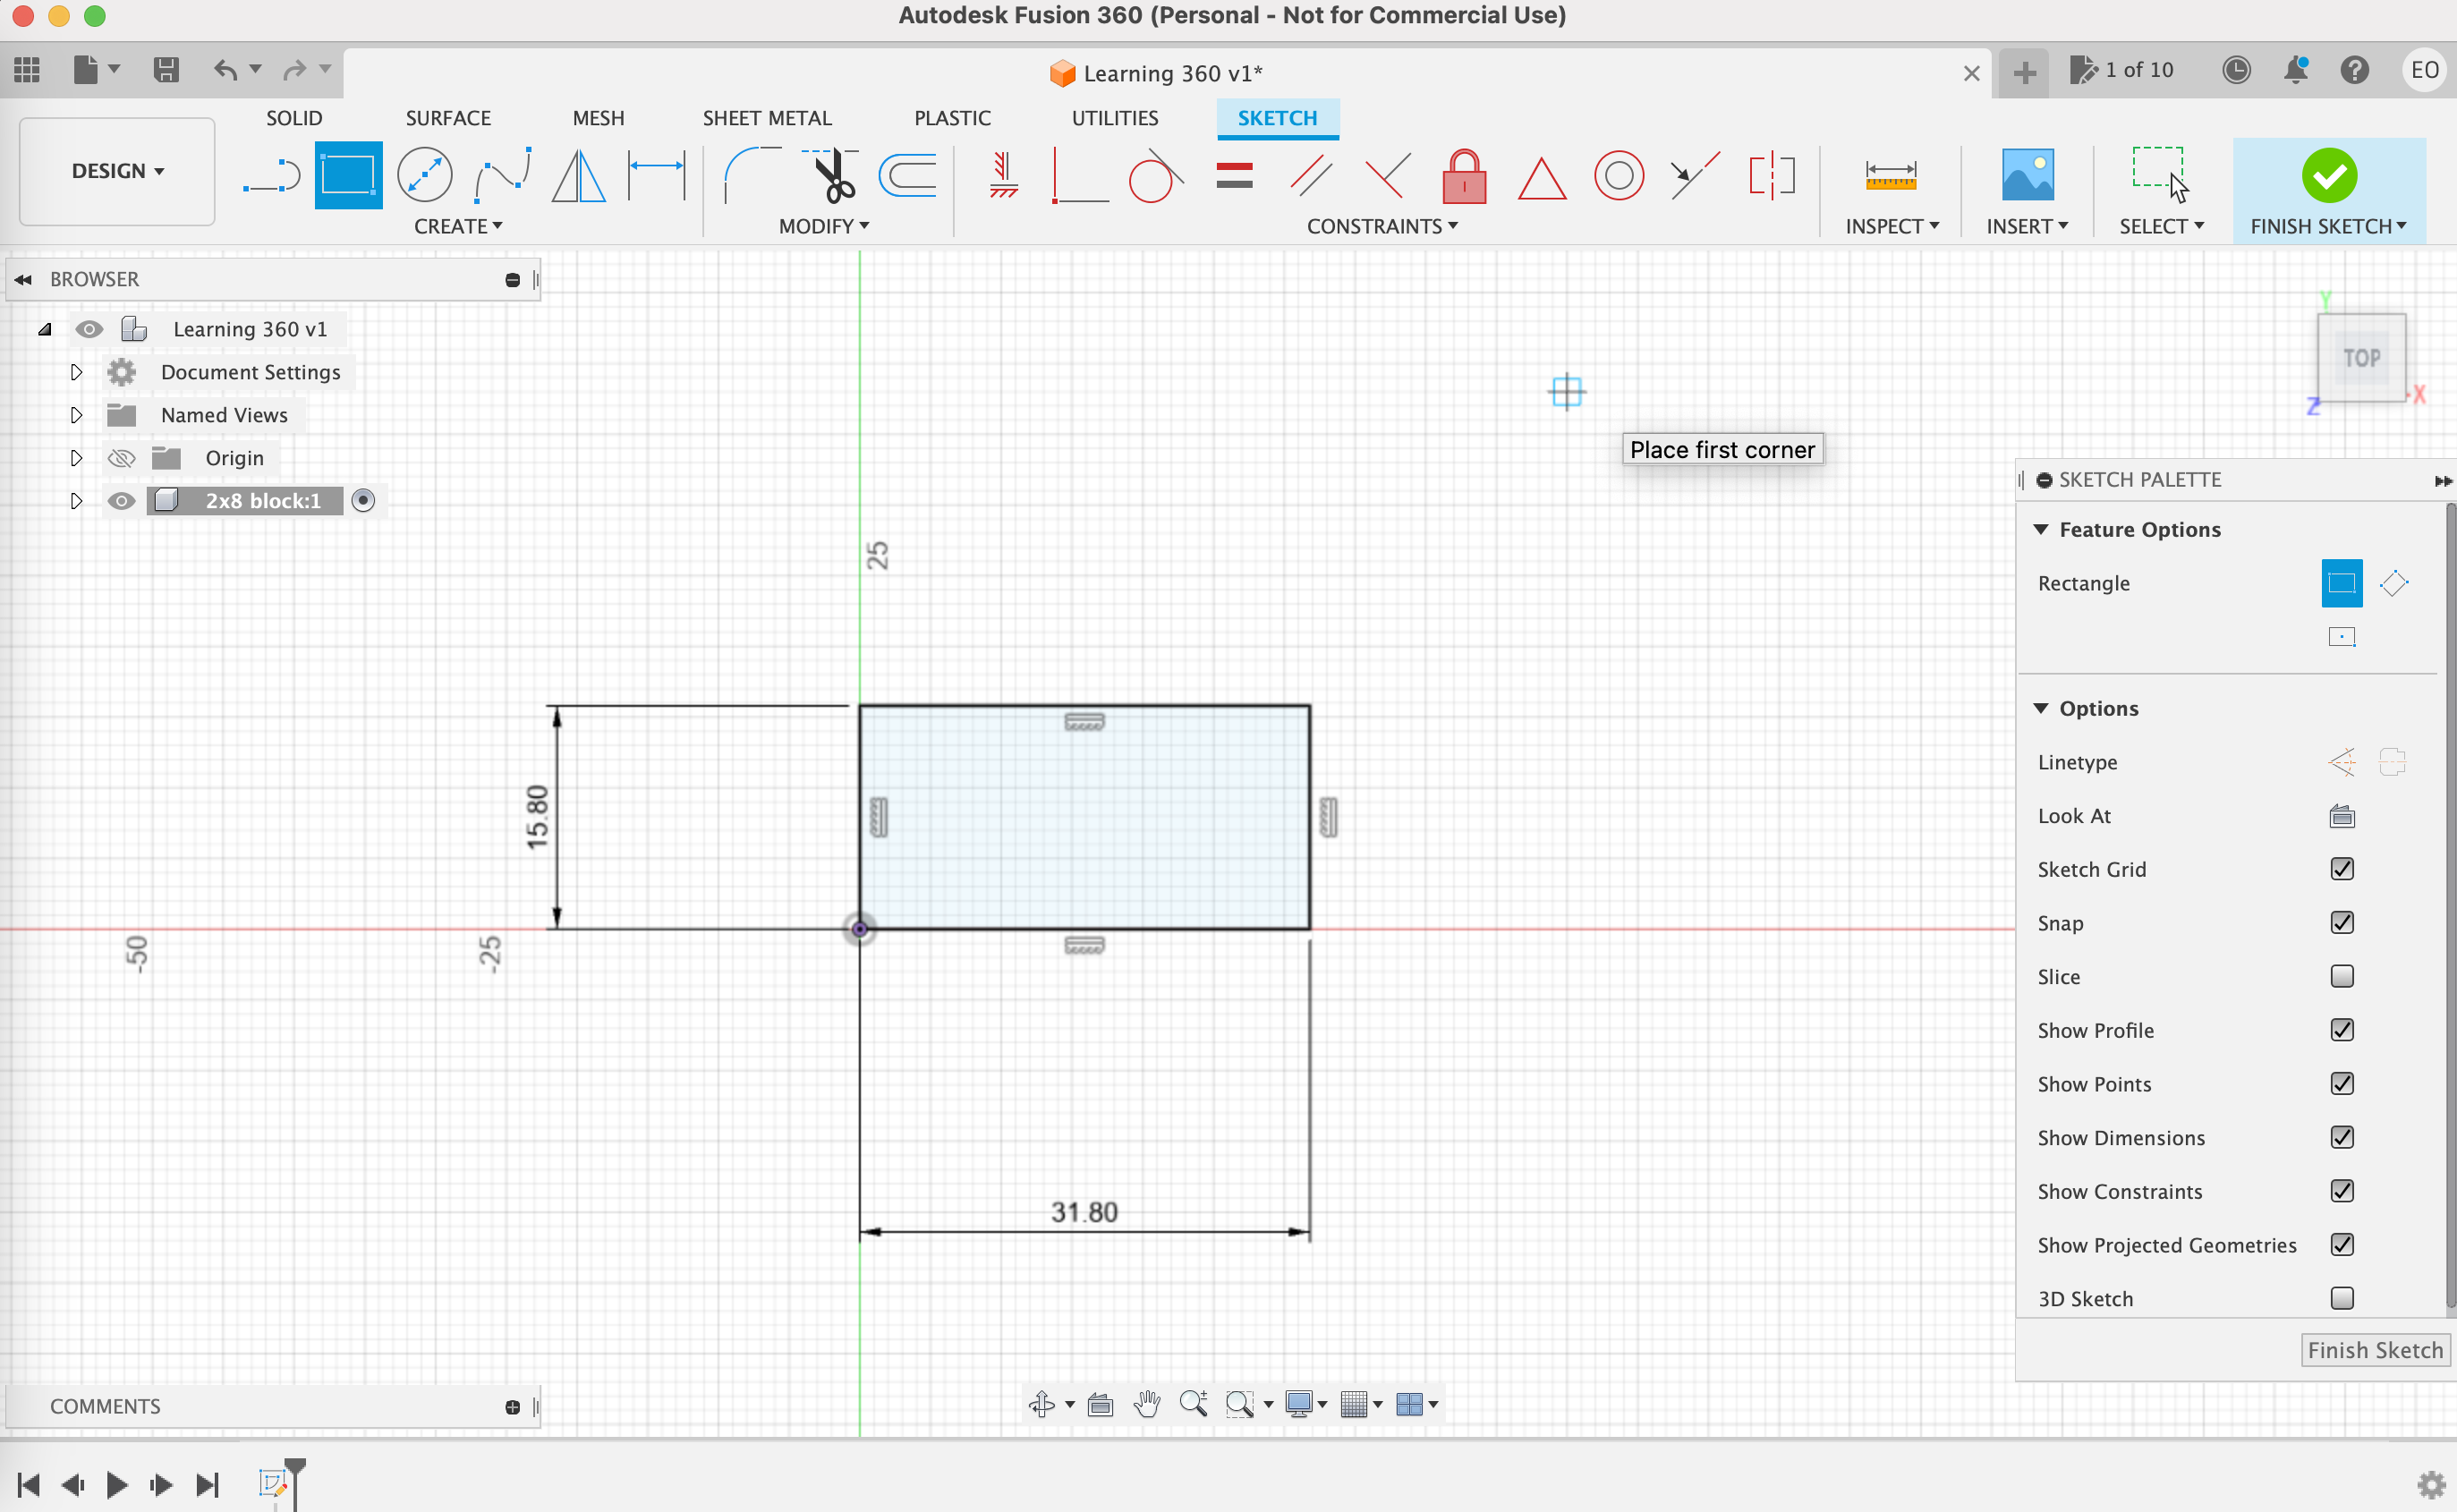Select the Sketch Dimension tool
The image size is (2457, 1512).
(656, 175)
